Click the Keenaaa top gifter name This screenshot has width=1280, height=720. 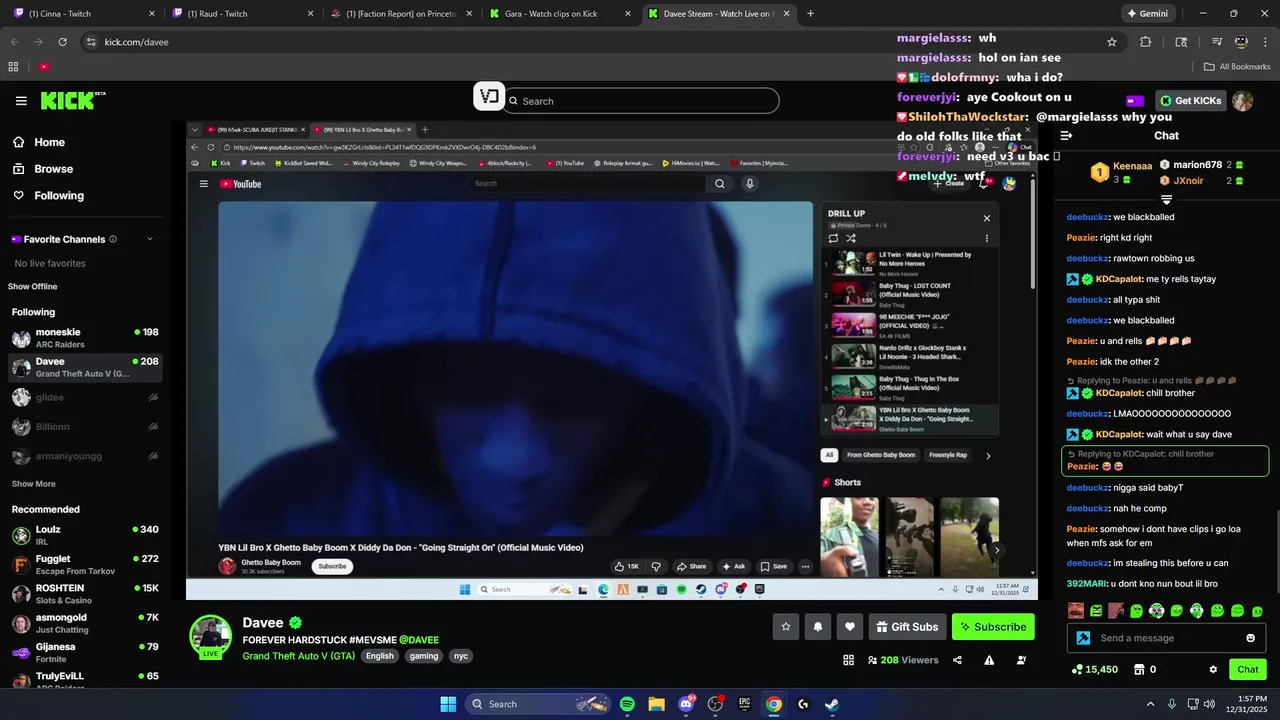tap(1133, 166)
